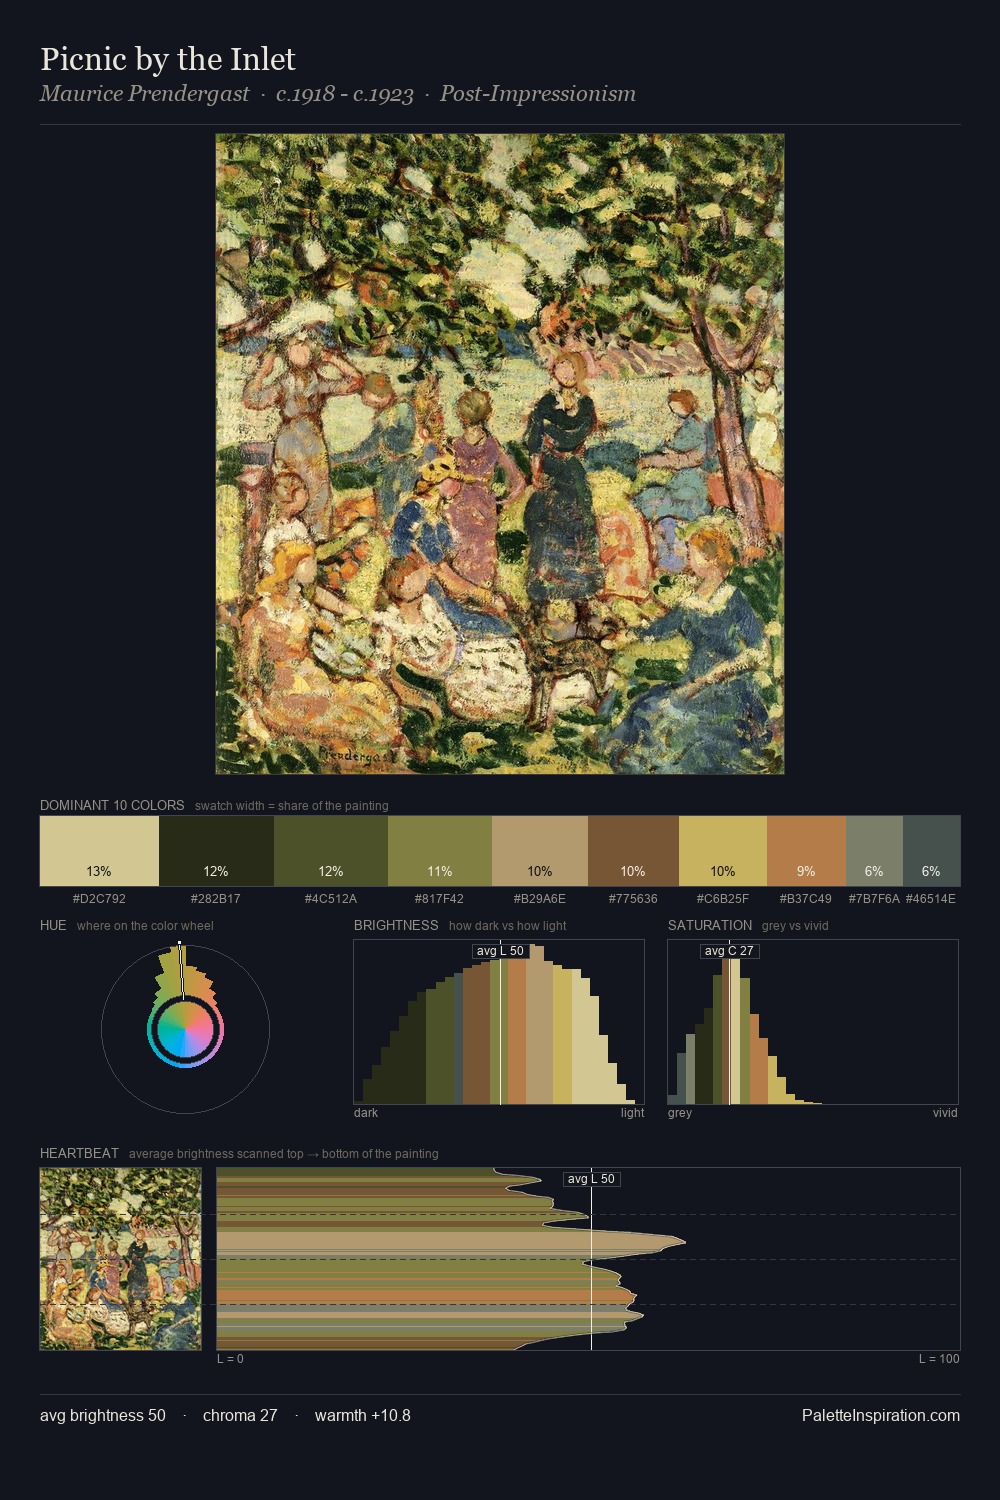The height and width of the screenshot is (1500, 1000).
Task: Click the hex code #817F42
Action: [x=440, y=899]
